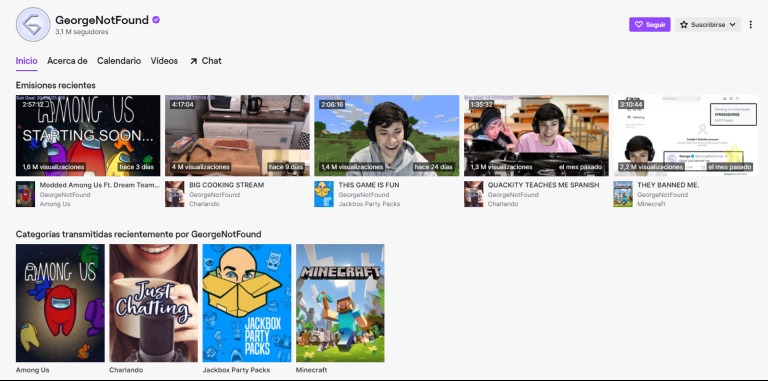Viewport: 768px width, 381px height.
Task: Open the Suscribirse dropdown
Action: click(708, 24)
